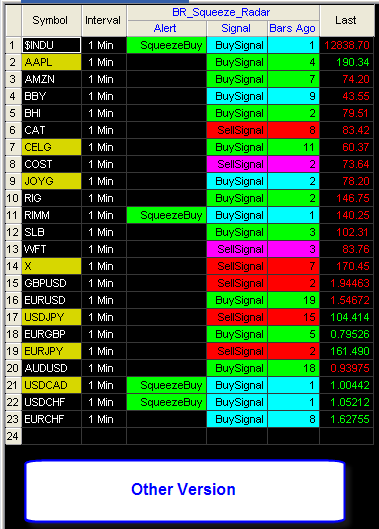The image size is (379, 529).
Task: Click the SqueezeBuy alert for USDCAD
Action: pyautogui.click(x=166, y=385)
